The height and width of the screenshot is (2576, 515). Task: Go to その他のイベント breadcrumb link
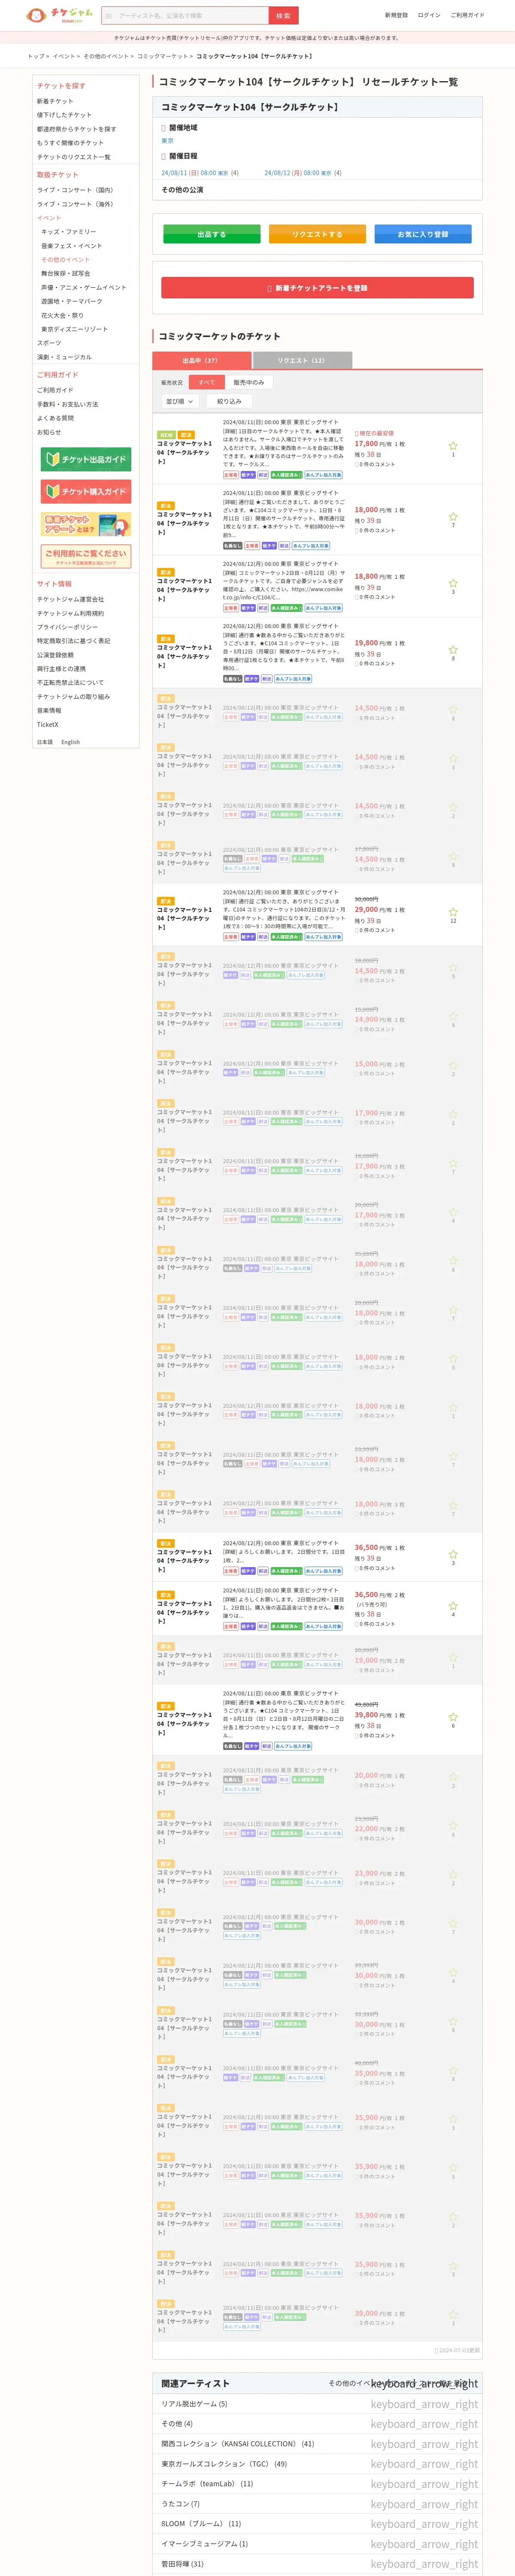click(x=106, y=56)
